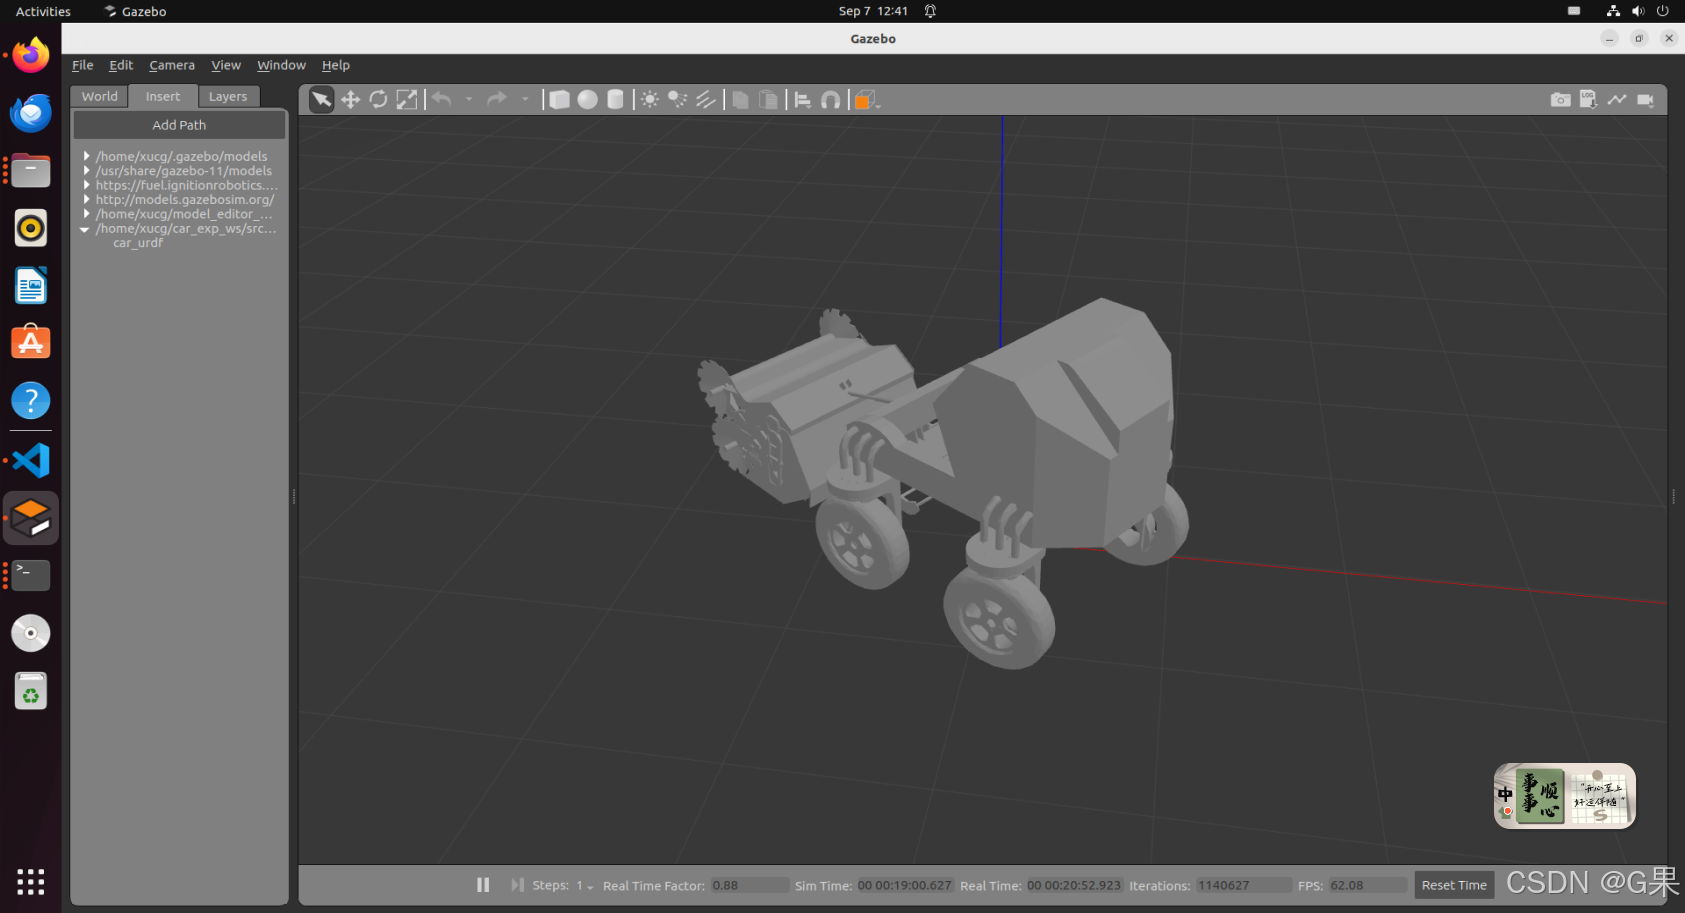Click the Real Time value field
The height and width of the screenshot is (913, 1685).
click(1074, 885)
